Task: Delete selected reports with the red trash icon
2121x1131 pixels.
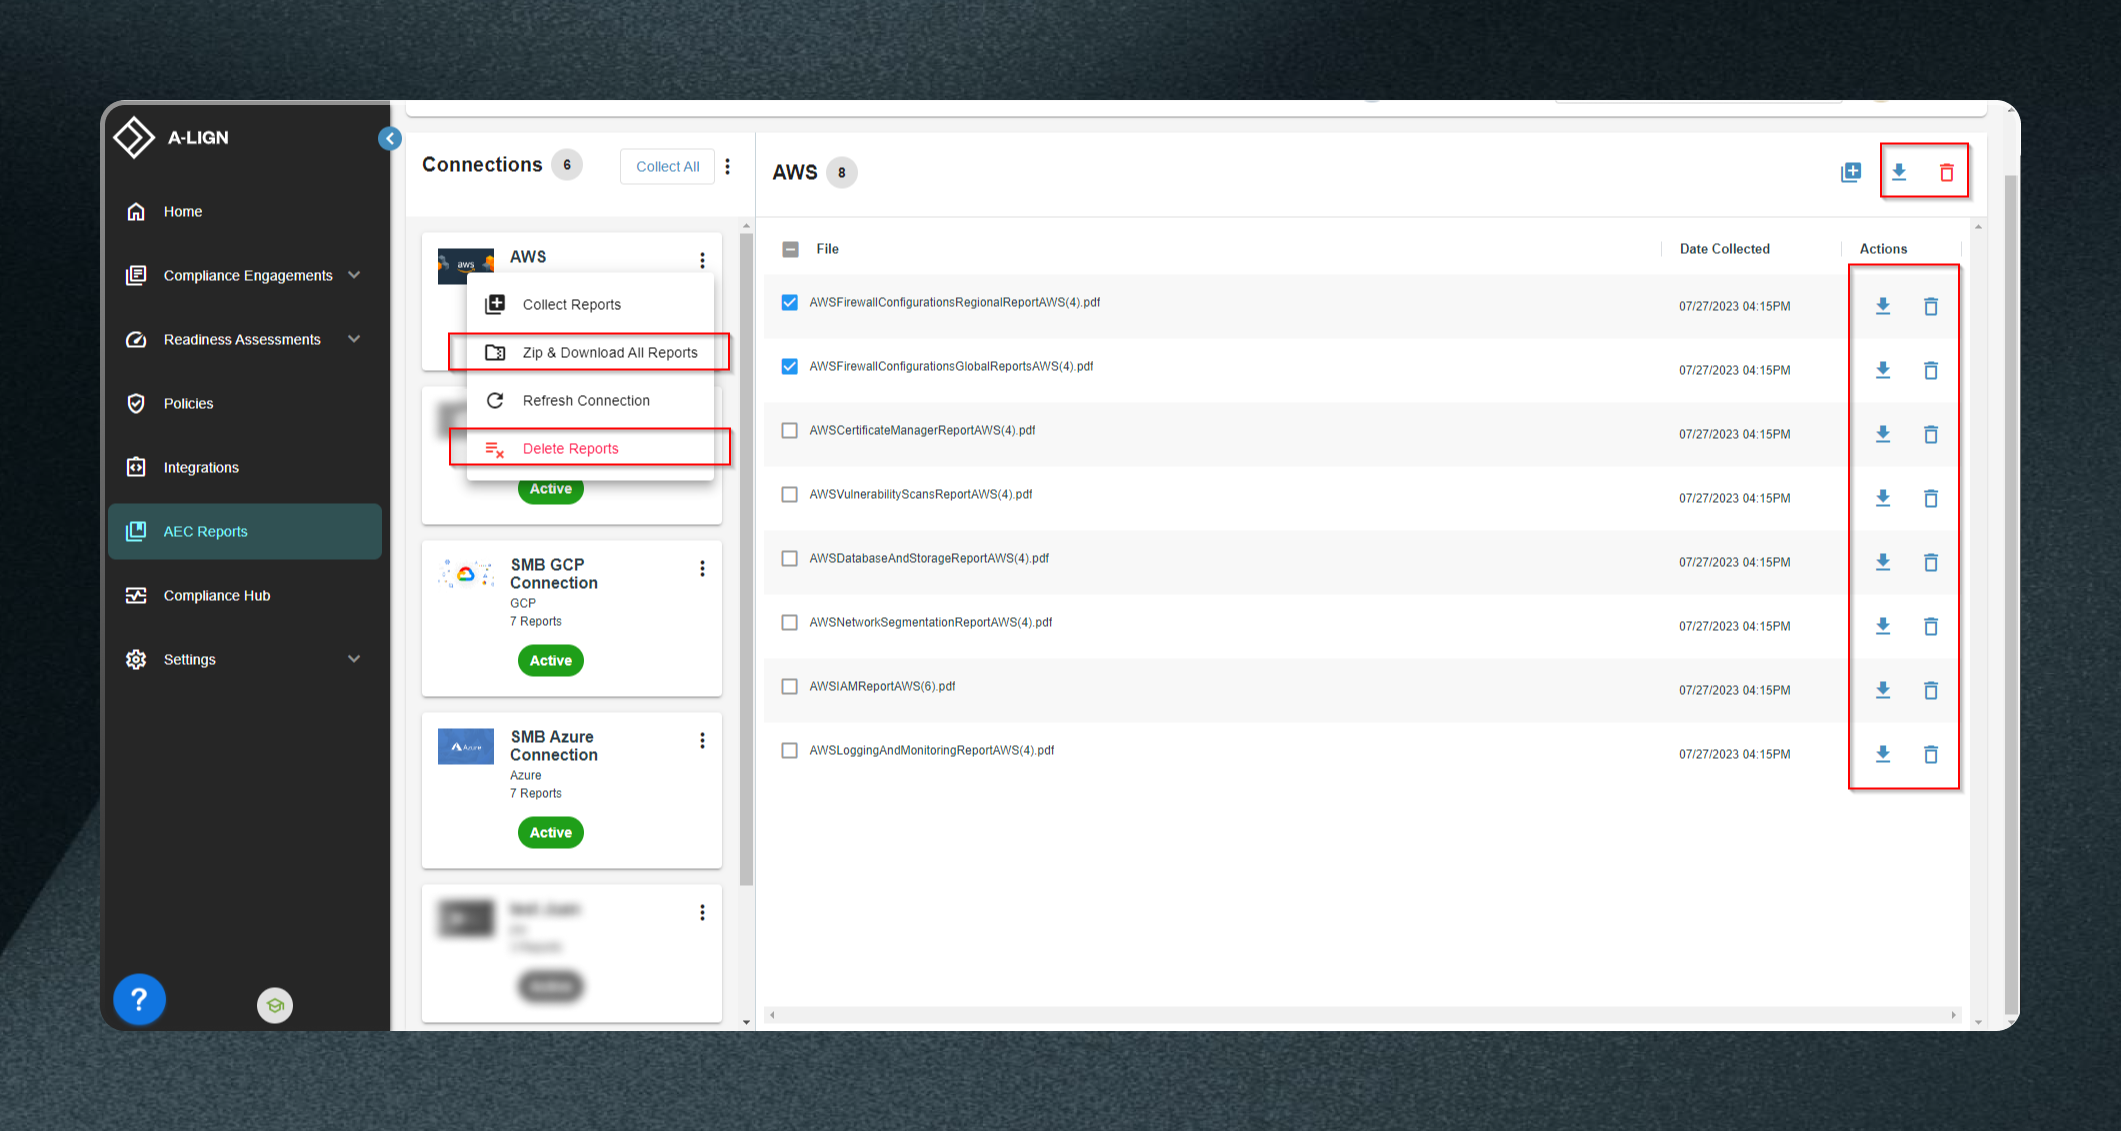Action: point(1946,172)
